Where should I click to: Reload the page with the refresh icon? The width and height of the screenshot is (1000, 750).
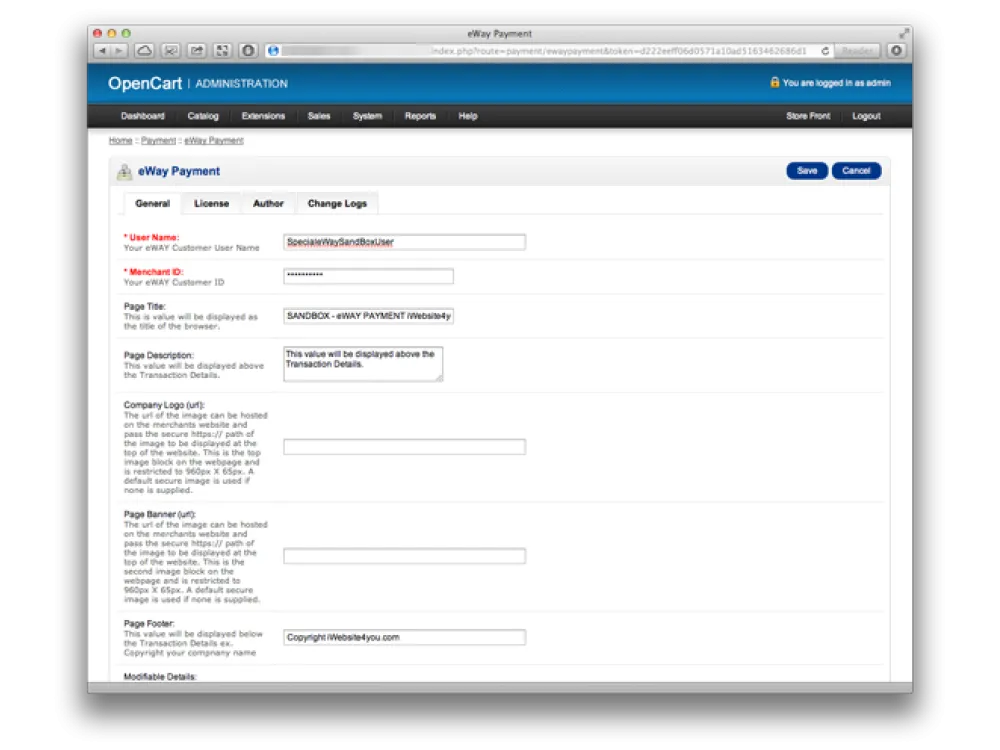click(x=825, y=50)
